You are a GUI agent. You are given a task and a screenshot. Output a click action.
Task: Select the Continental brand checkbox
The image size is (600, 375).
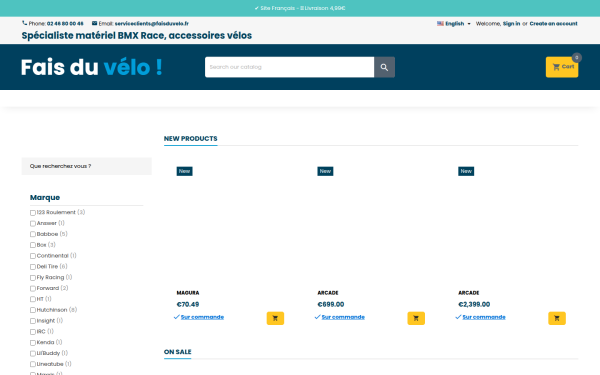[33, 256]
